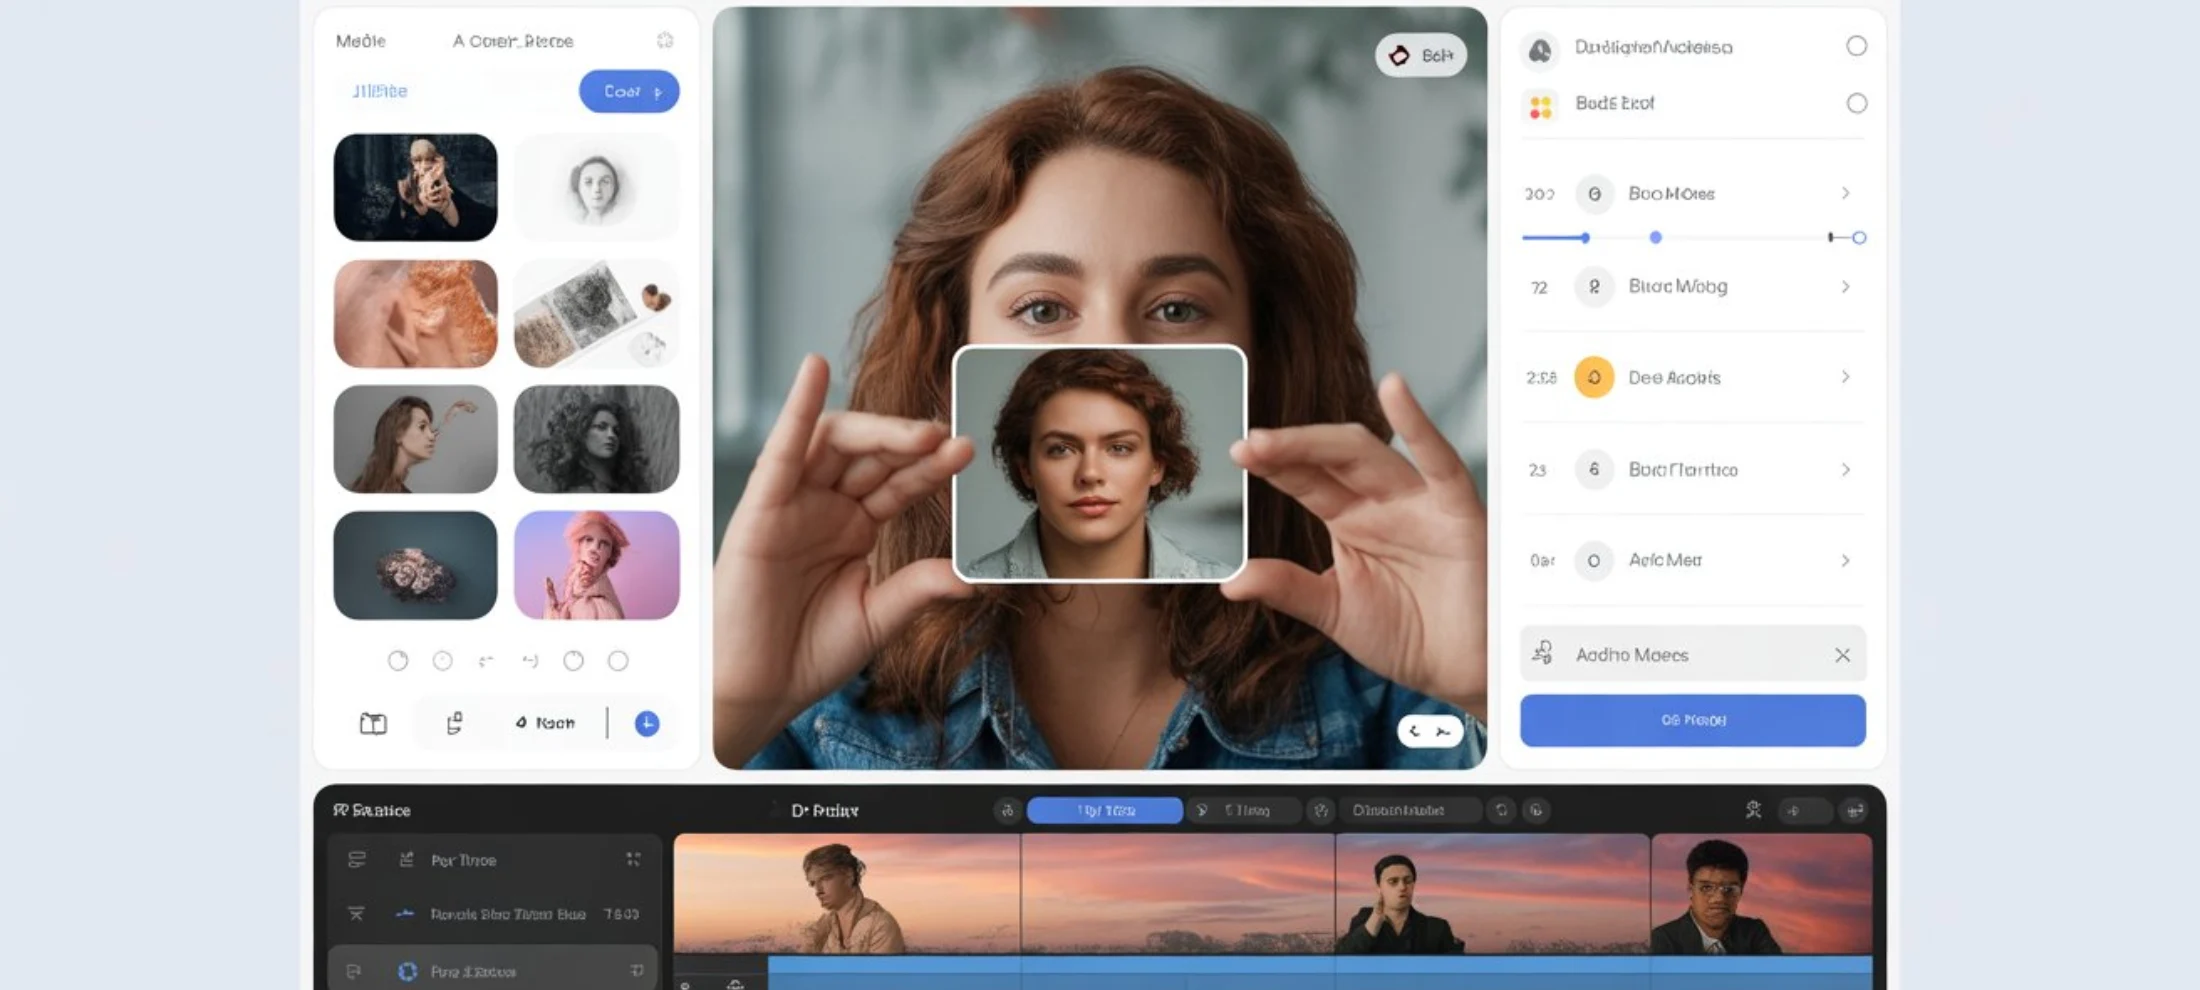This screenshot has width=2200, height=990.
Task: Select the radio button for Dardiigitar
Action: (x=1856, y=46)
